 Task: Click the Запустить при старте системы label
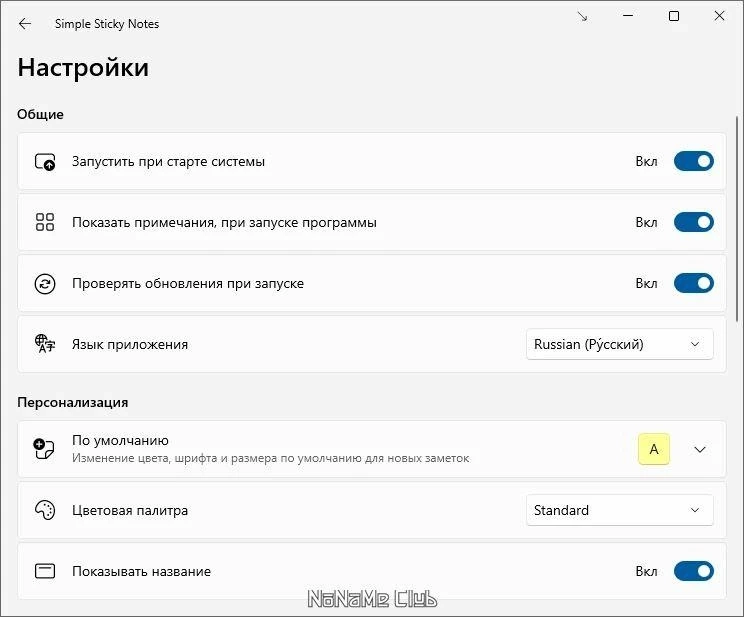(168, 161)
